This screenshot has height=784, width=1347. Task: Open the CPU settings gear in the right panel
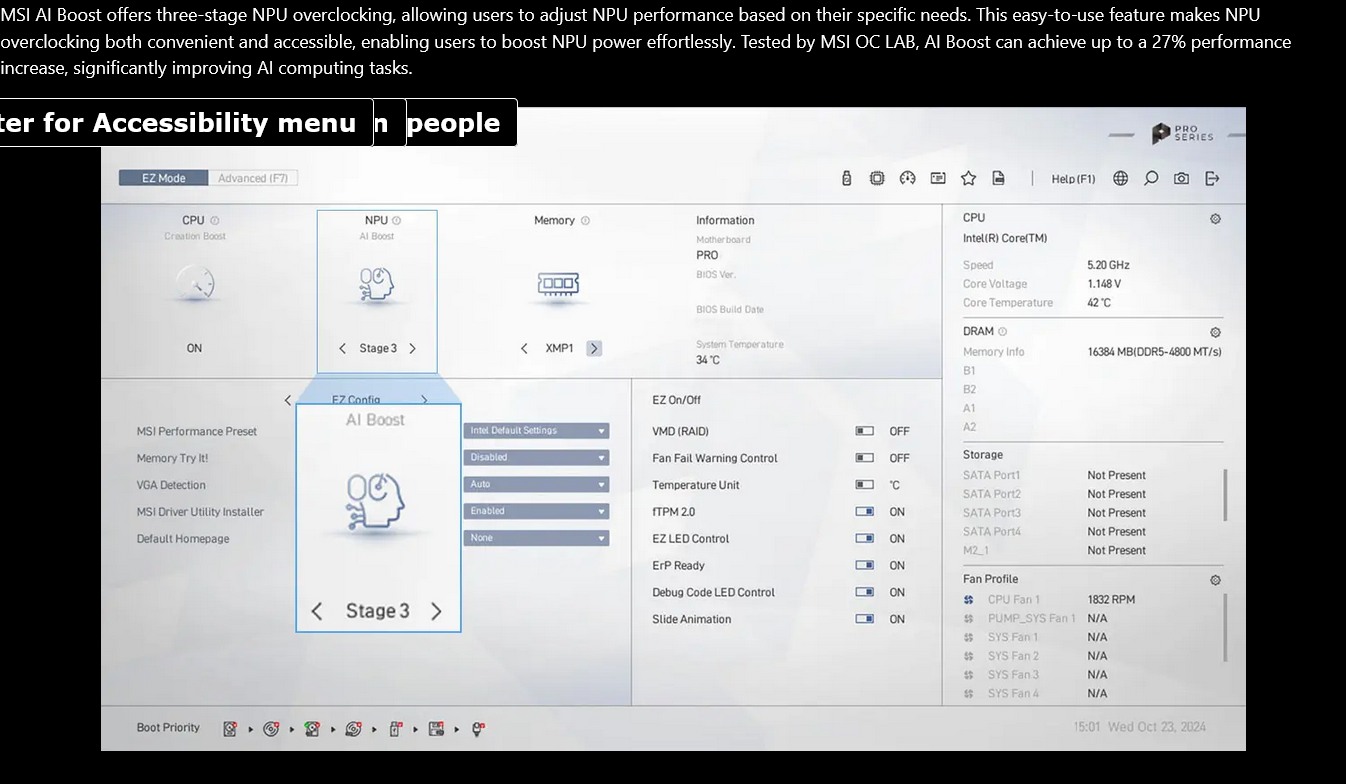1215,219
